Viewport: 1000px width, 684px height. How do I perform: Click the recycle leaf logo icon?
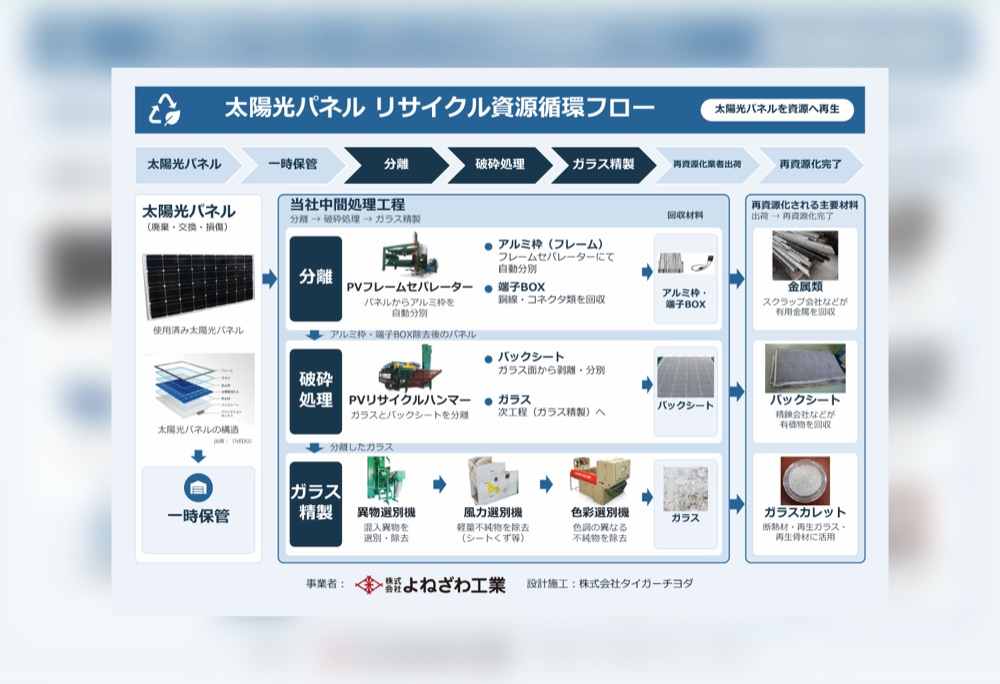point(165,110)
